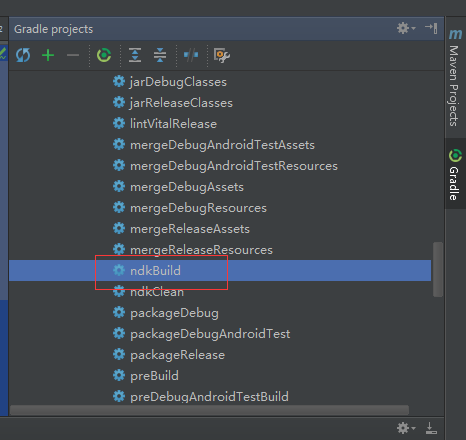Select the packageDebugAndroidTest task
The image size is (466, 440).
210,334
